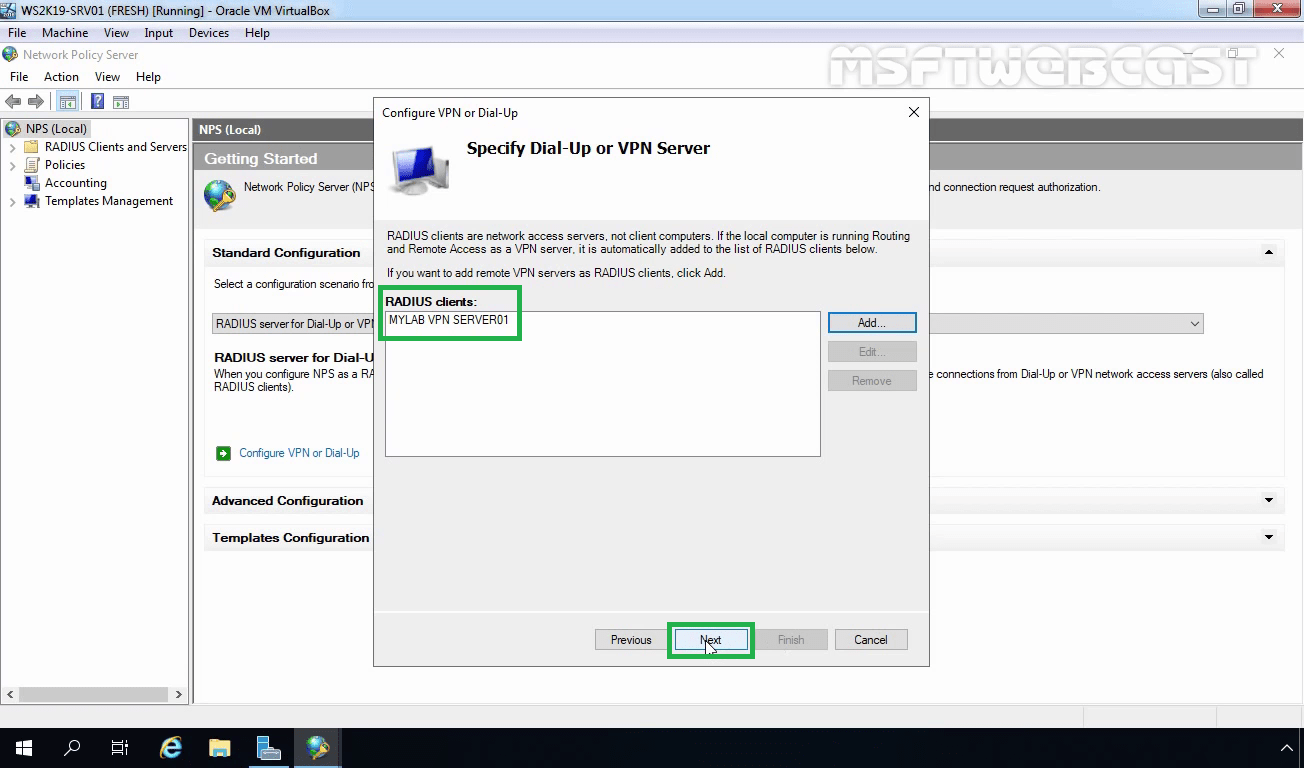Click the back navigation arrow
Viewport: 1304px width, 768px height.
[13, 100]
